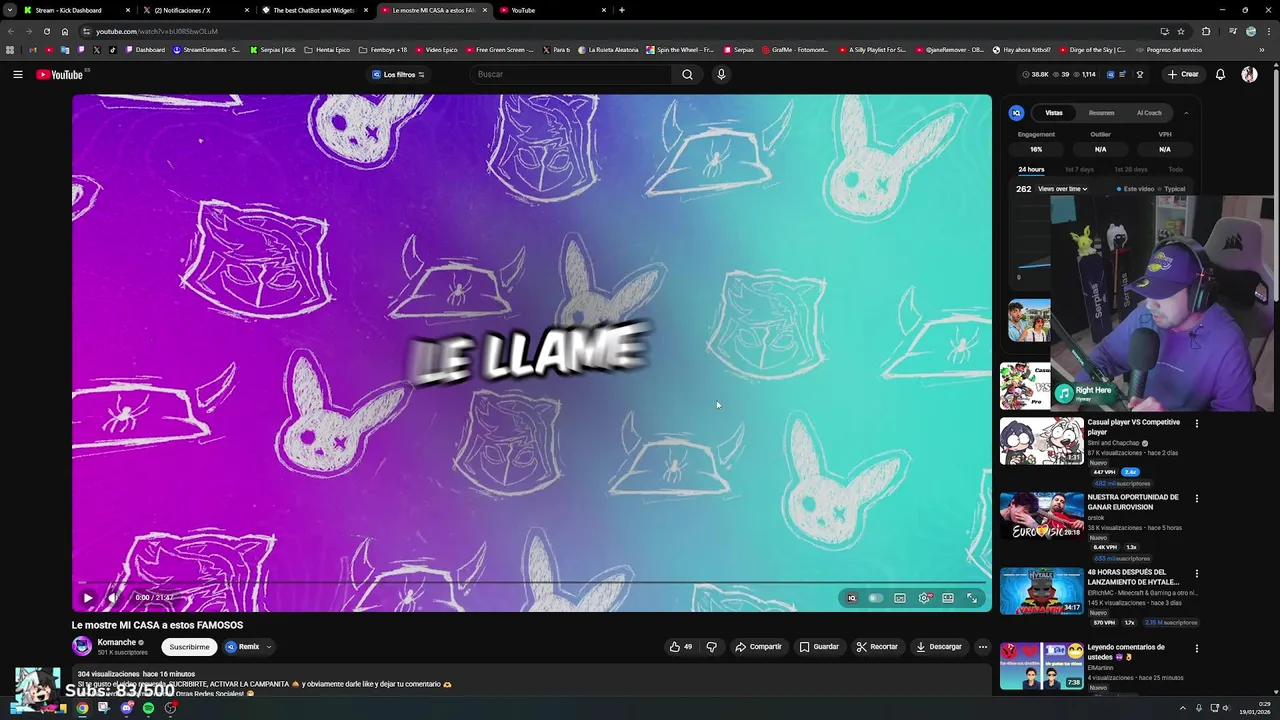Toggle the autoplay switch in player
The width and height of the screenshot is (1280, 720).
coord(876,598)
